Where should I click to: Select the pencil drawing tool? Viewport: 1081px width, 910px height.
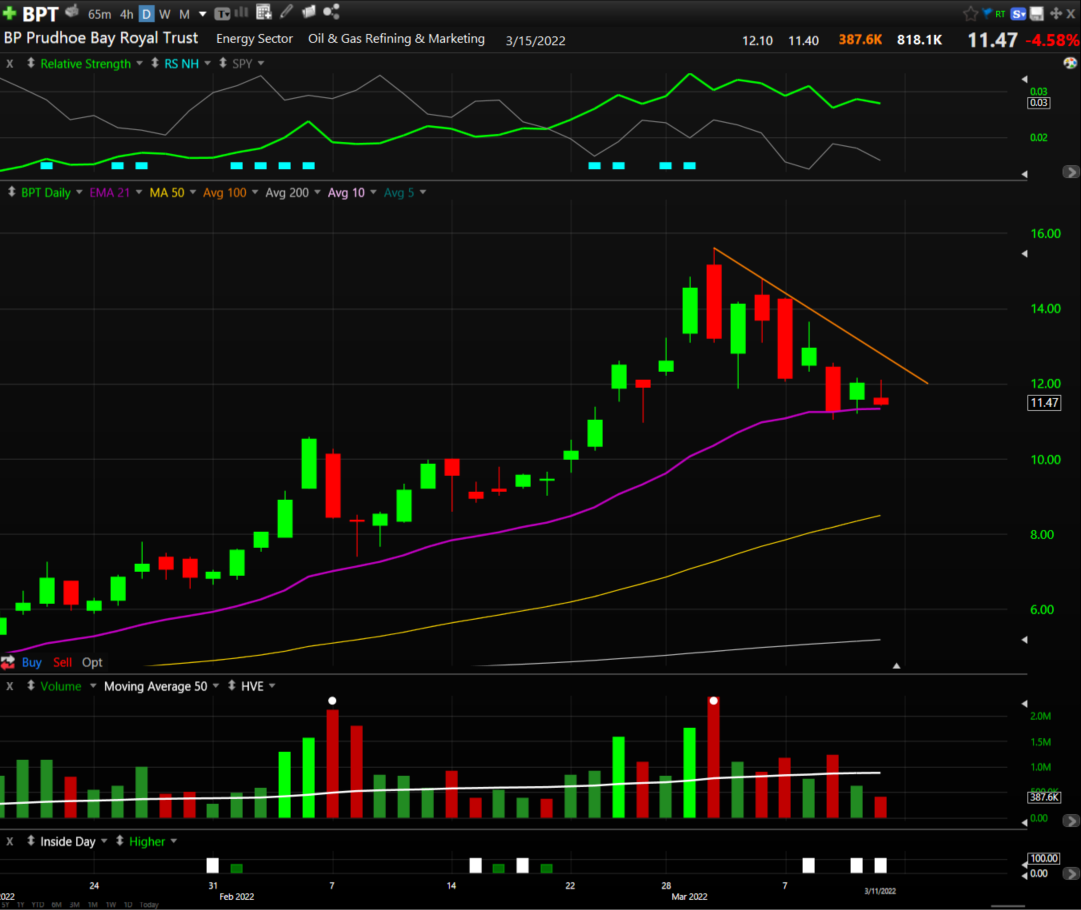tap(286, 12)
